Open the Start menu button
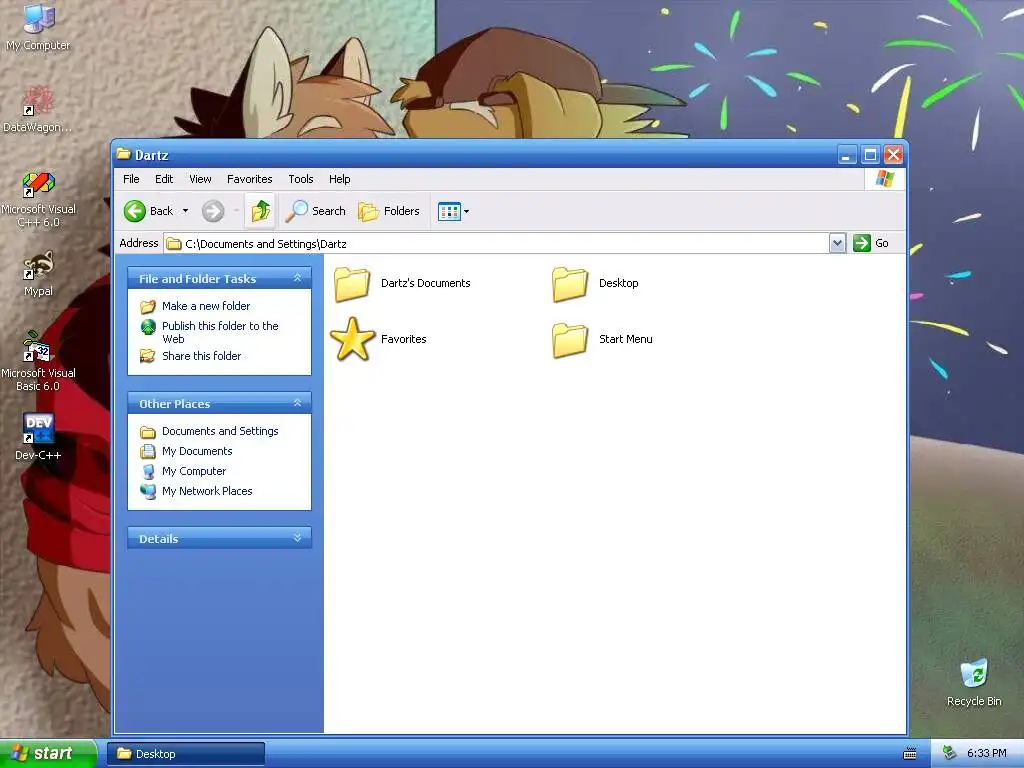 [x=47, y=754]
